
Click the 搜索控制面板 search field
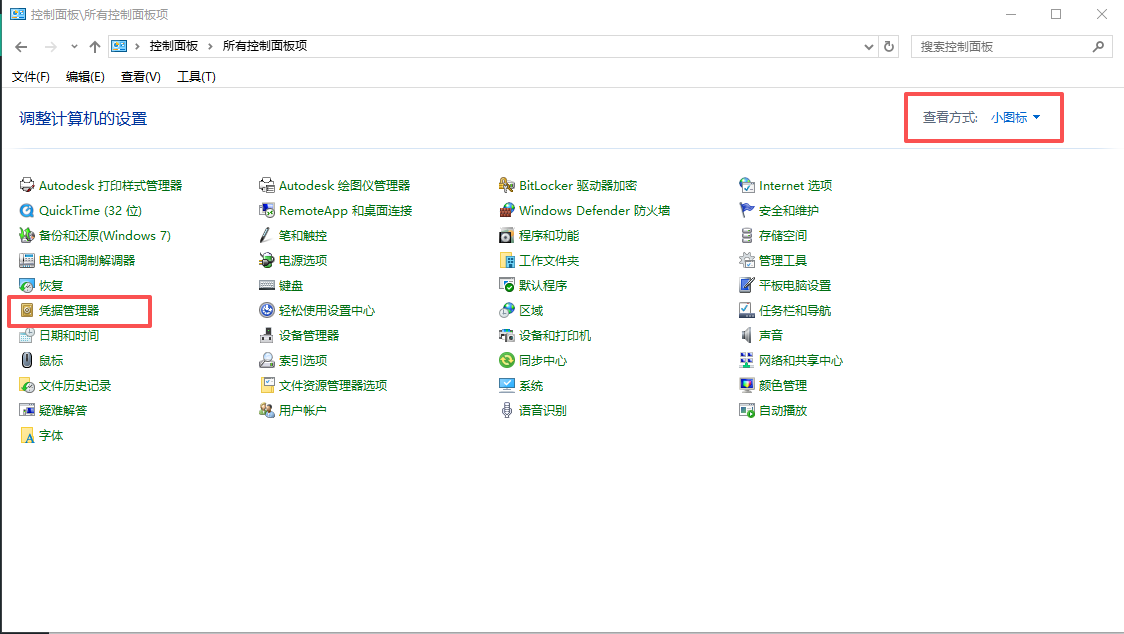(x=1011, y=47)
